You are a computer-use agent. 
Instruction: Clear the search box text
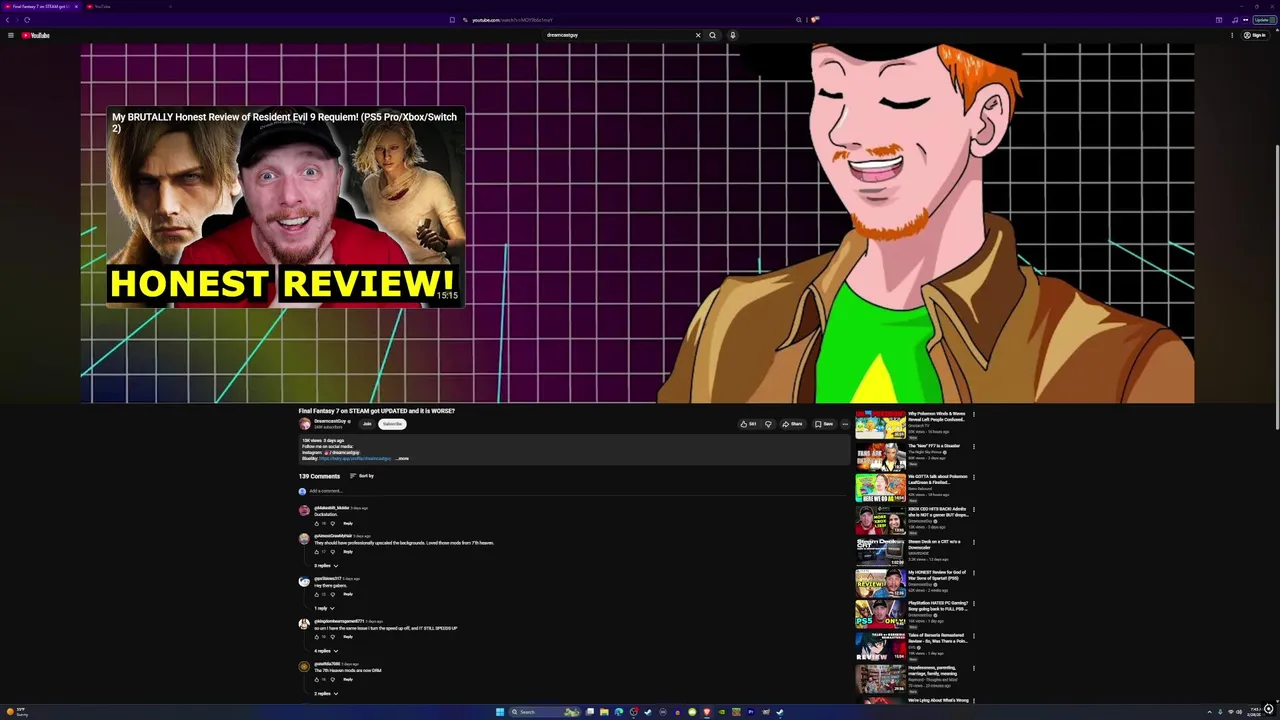tap(698, 35)
